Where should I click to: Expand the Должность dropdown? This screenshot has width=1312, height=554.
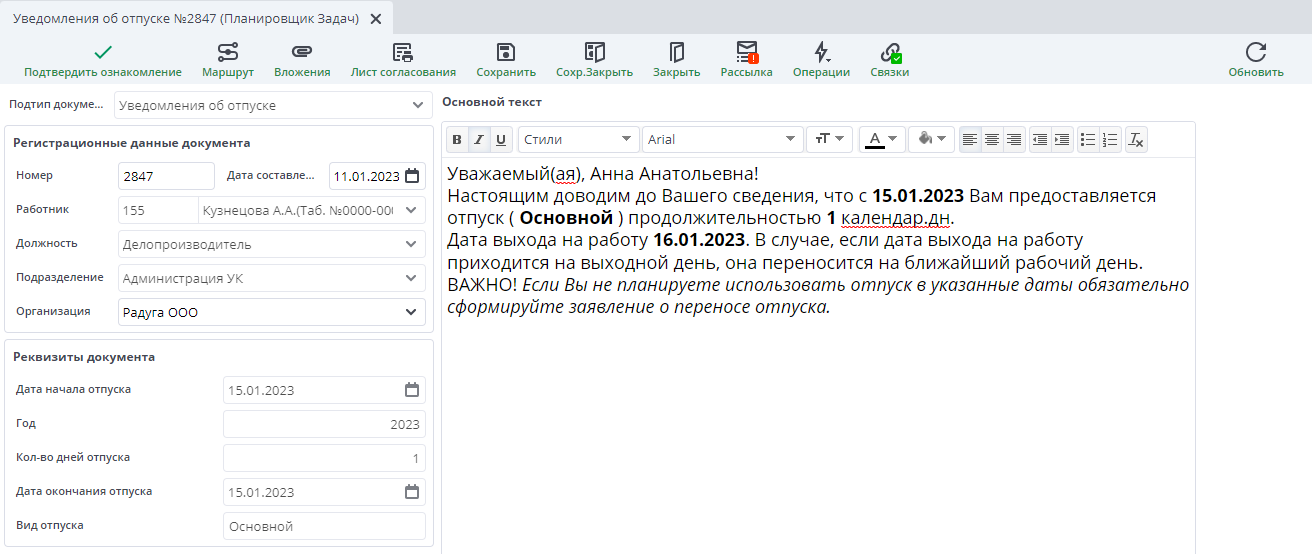click(411, 244)
